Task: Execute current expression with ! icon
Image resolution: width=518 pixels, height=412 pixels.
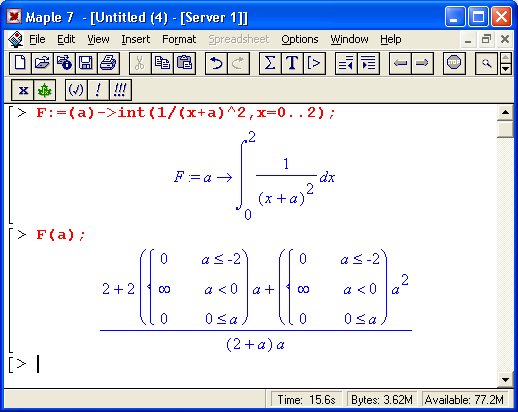Action: 98,90
